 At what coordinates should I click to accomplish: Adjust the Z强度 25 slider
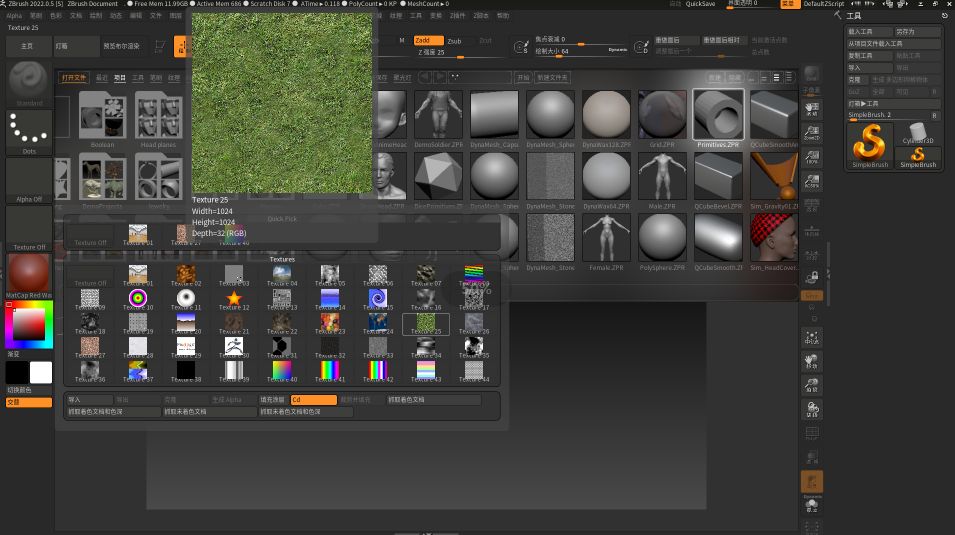click(461, 52)
